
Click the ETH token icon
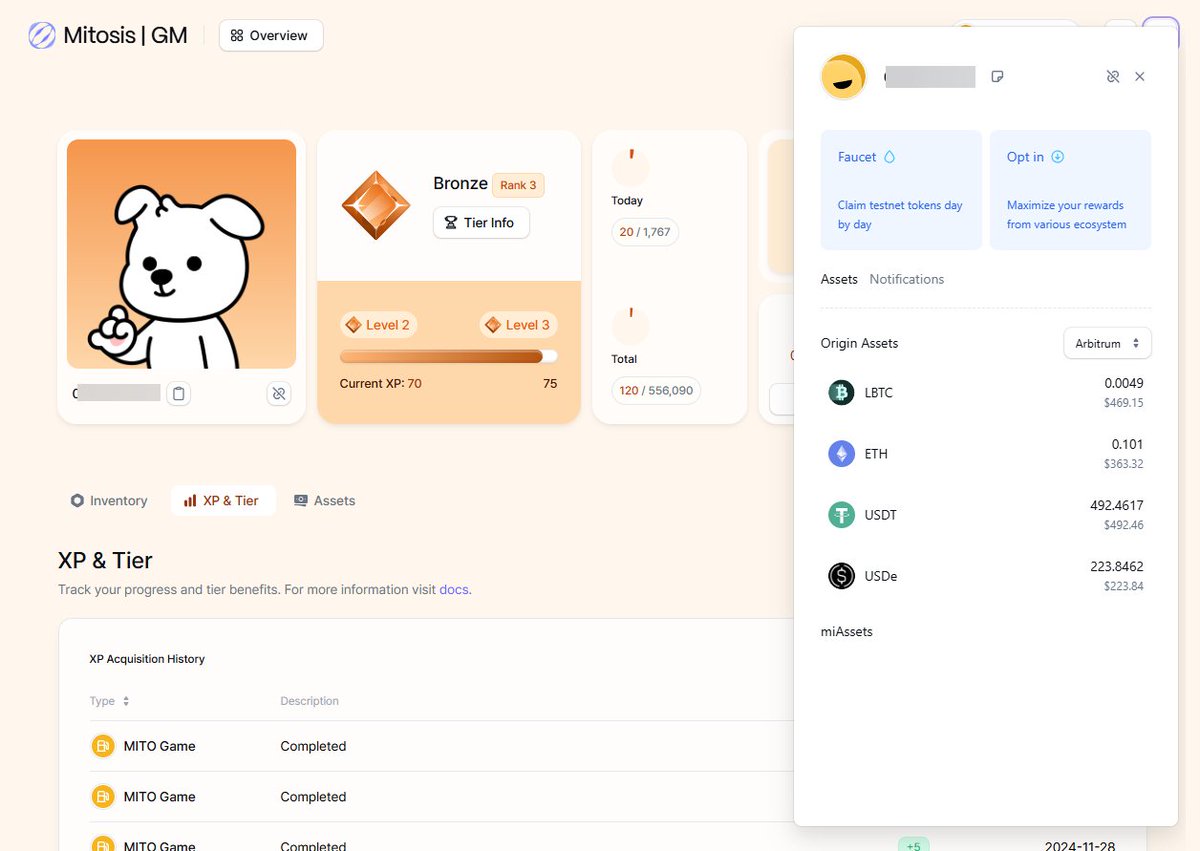(842, 454)
